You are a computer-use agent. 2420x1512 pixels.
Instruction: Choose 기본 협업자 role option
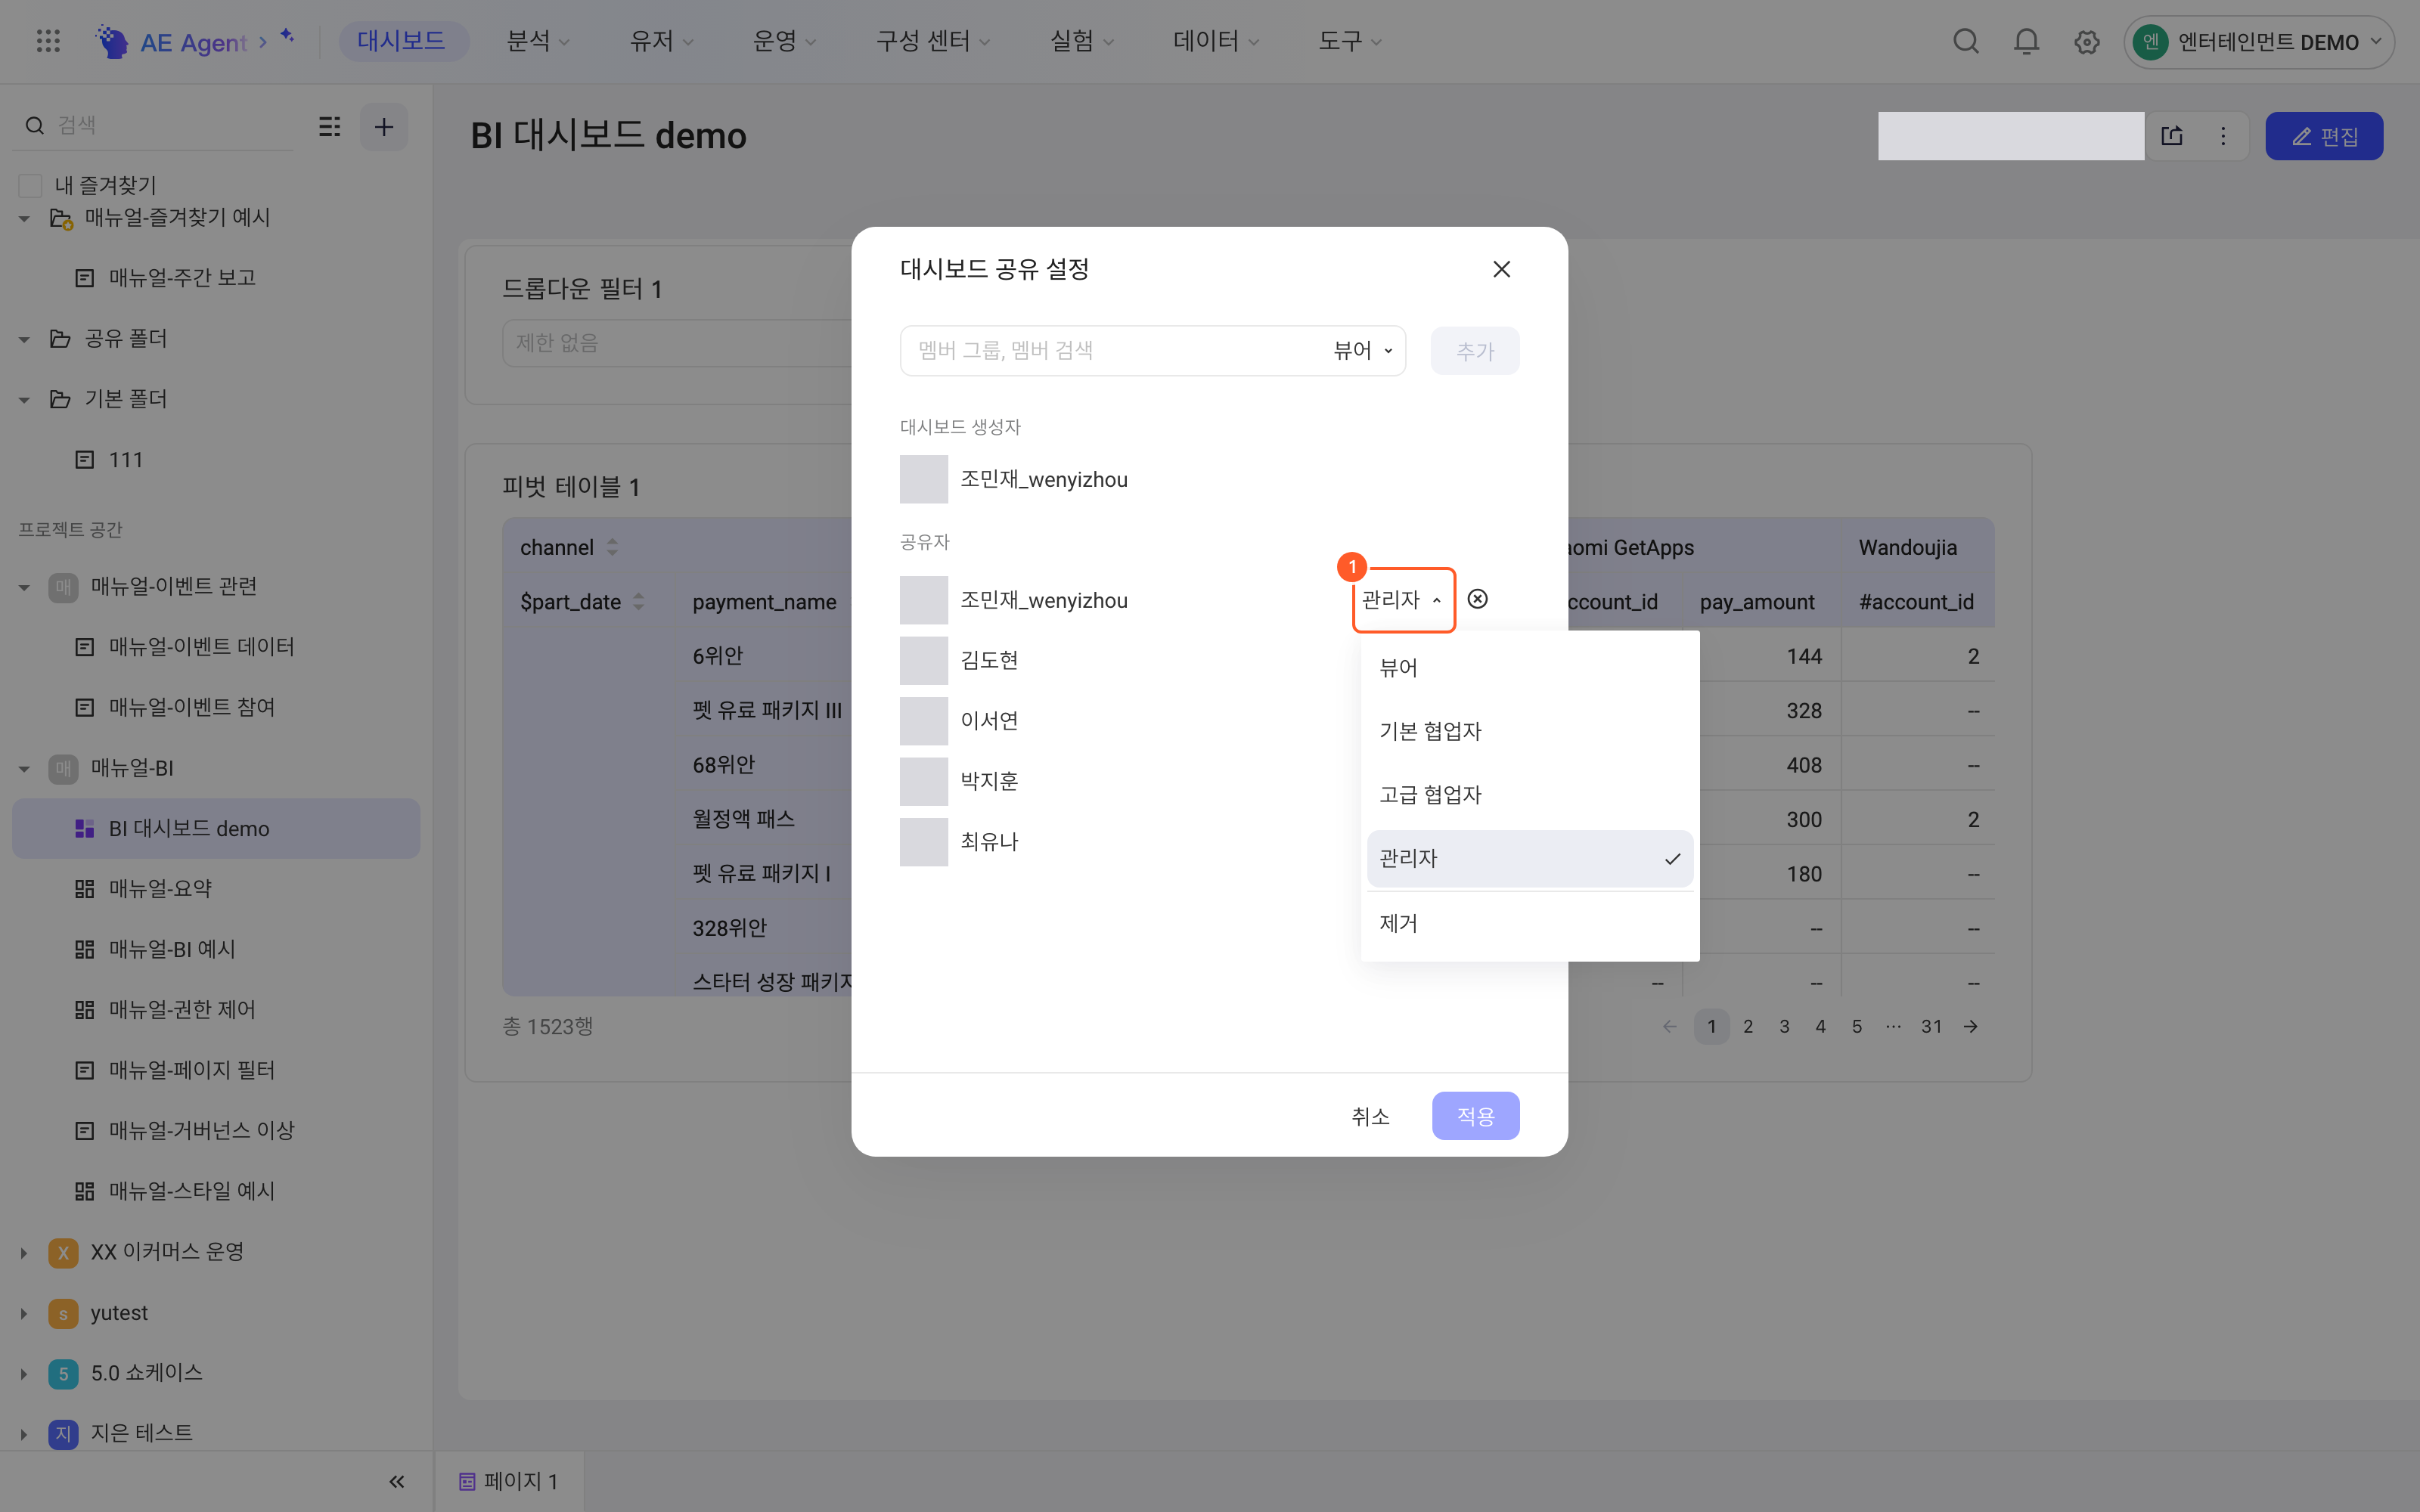pos(1529,731)
